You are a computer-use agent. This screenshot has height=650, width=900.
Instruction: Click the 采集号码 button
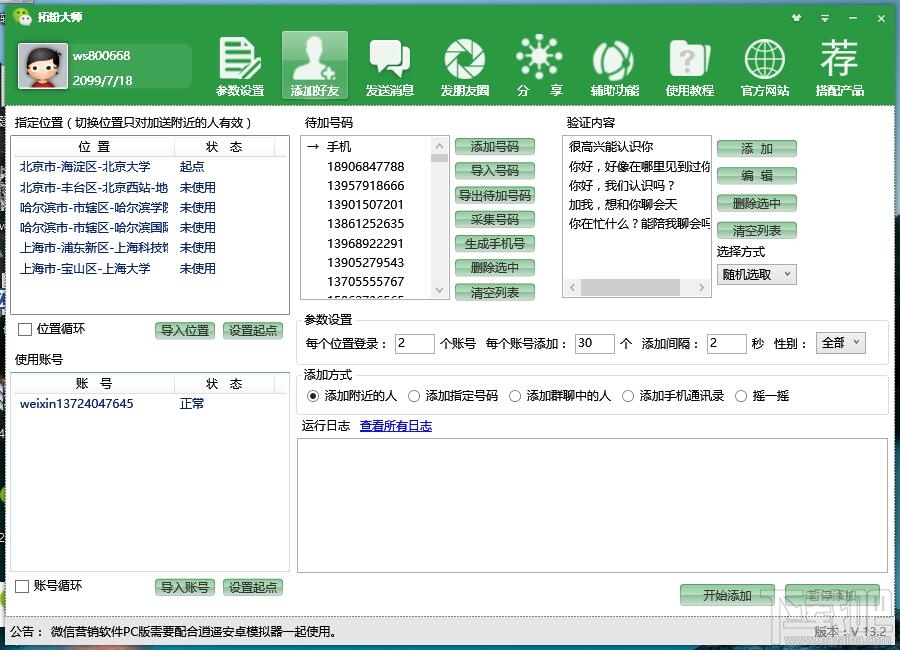pos(495,219)
